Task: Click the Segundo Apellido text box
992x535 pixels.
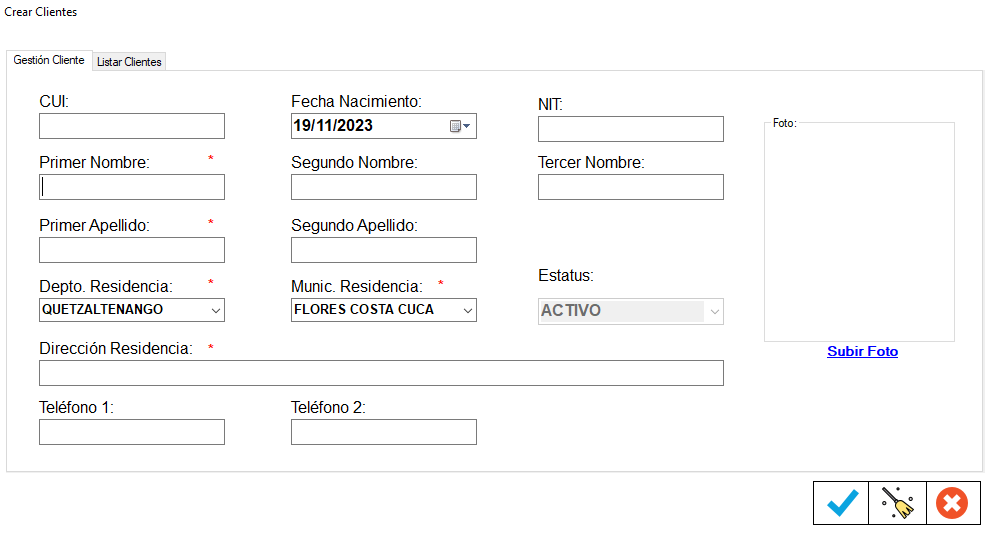Action: (x=383, y=250)
